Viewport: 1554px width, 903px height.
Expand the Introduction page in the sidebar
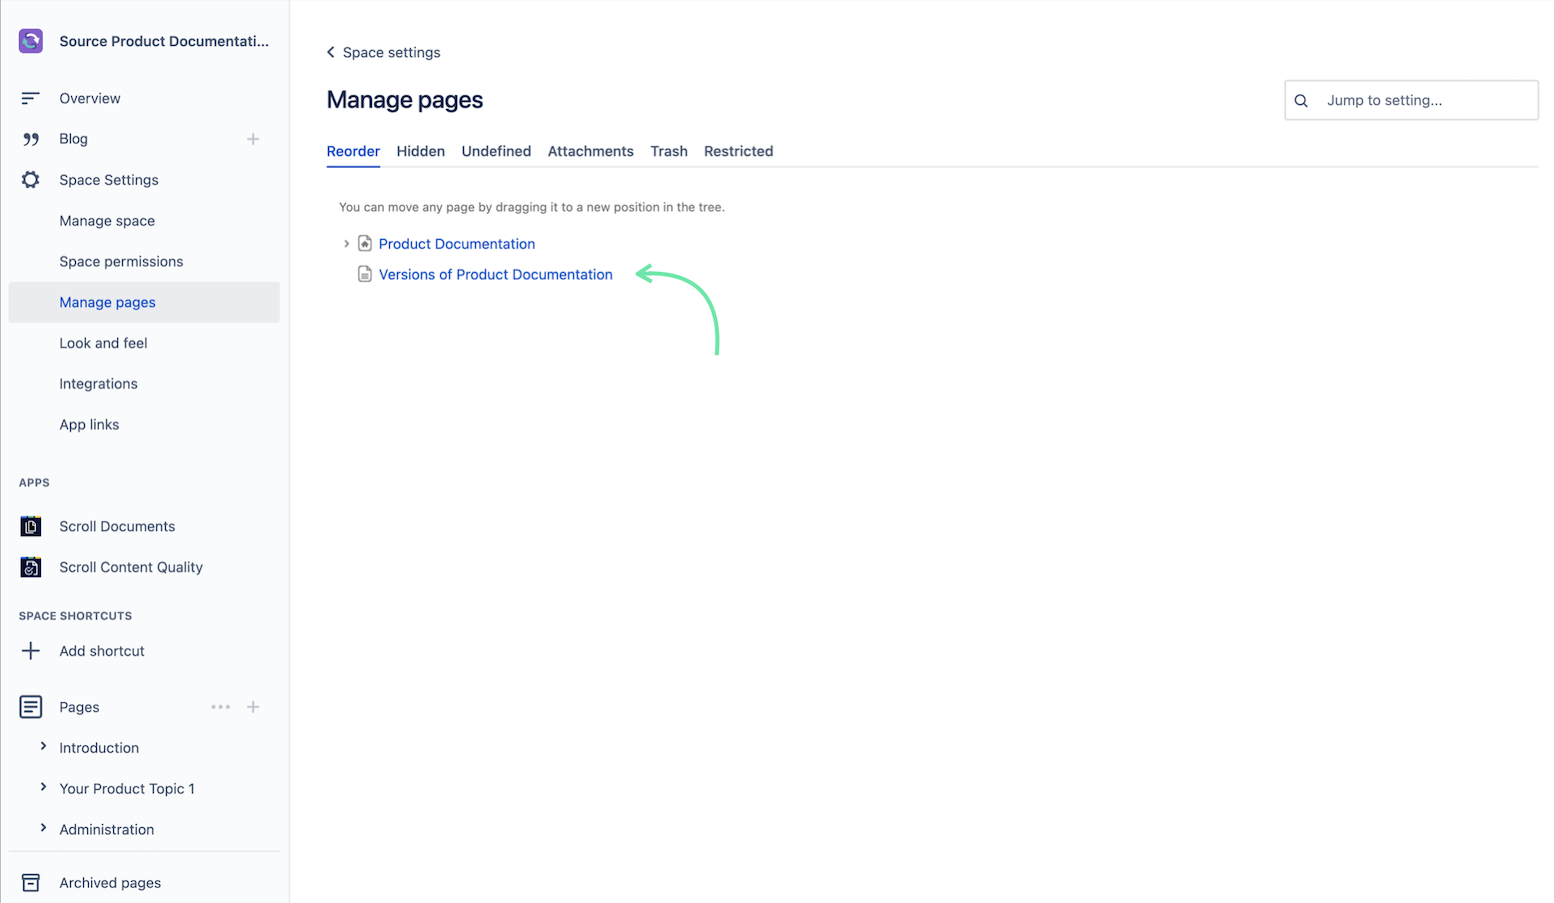43,747
